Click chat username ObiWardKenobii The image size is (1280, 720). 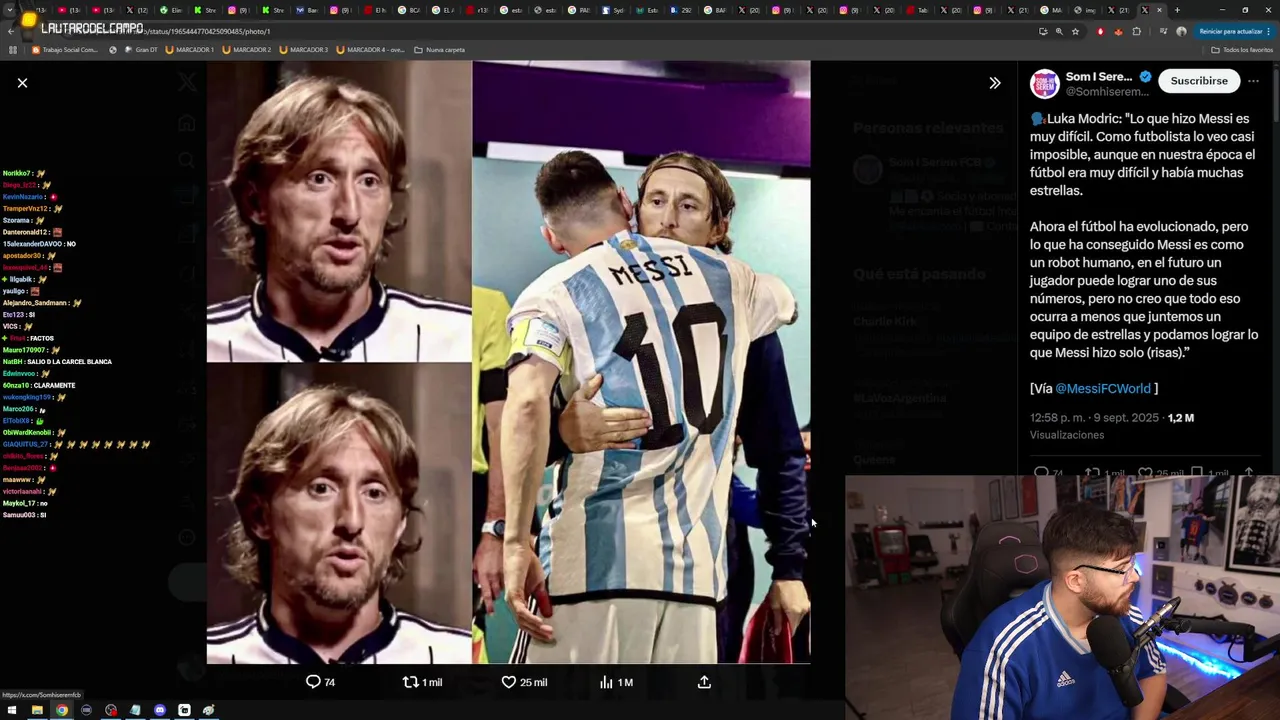click(27, 432)
